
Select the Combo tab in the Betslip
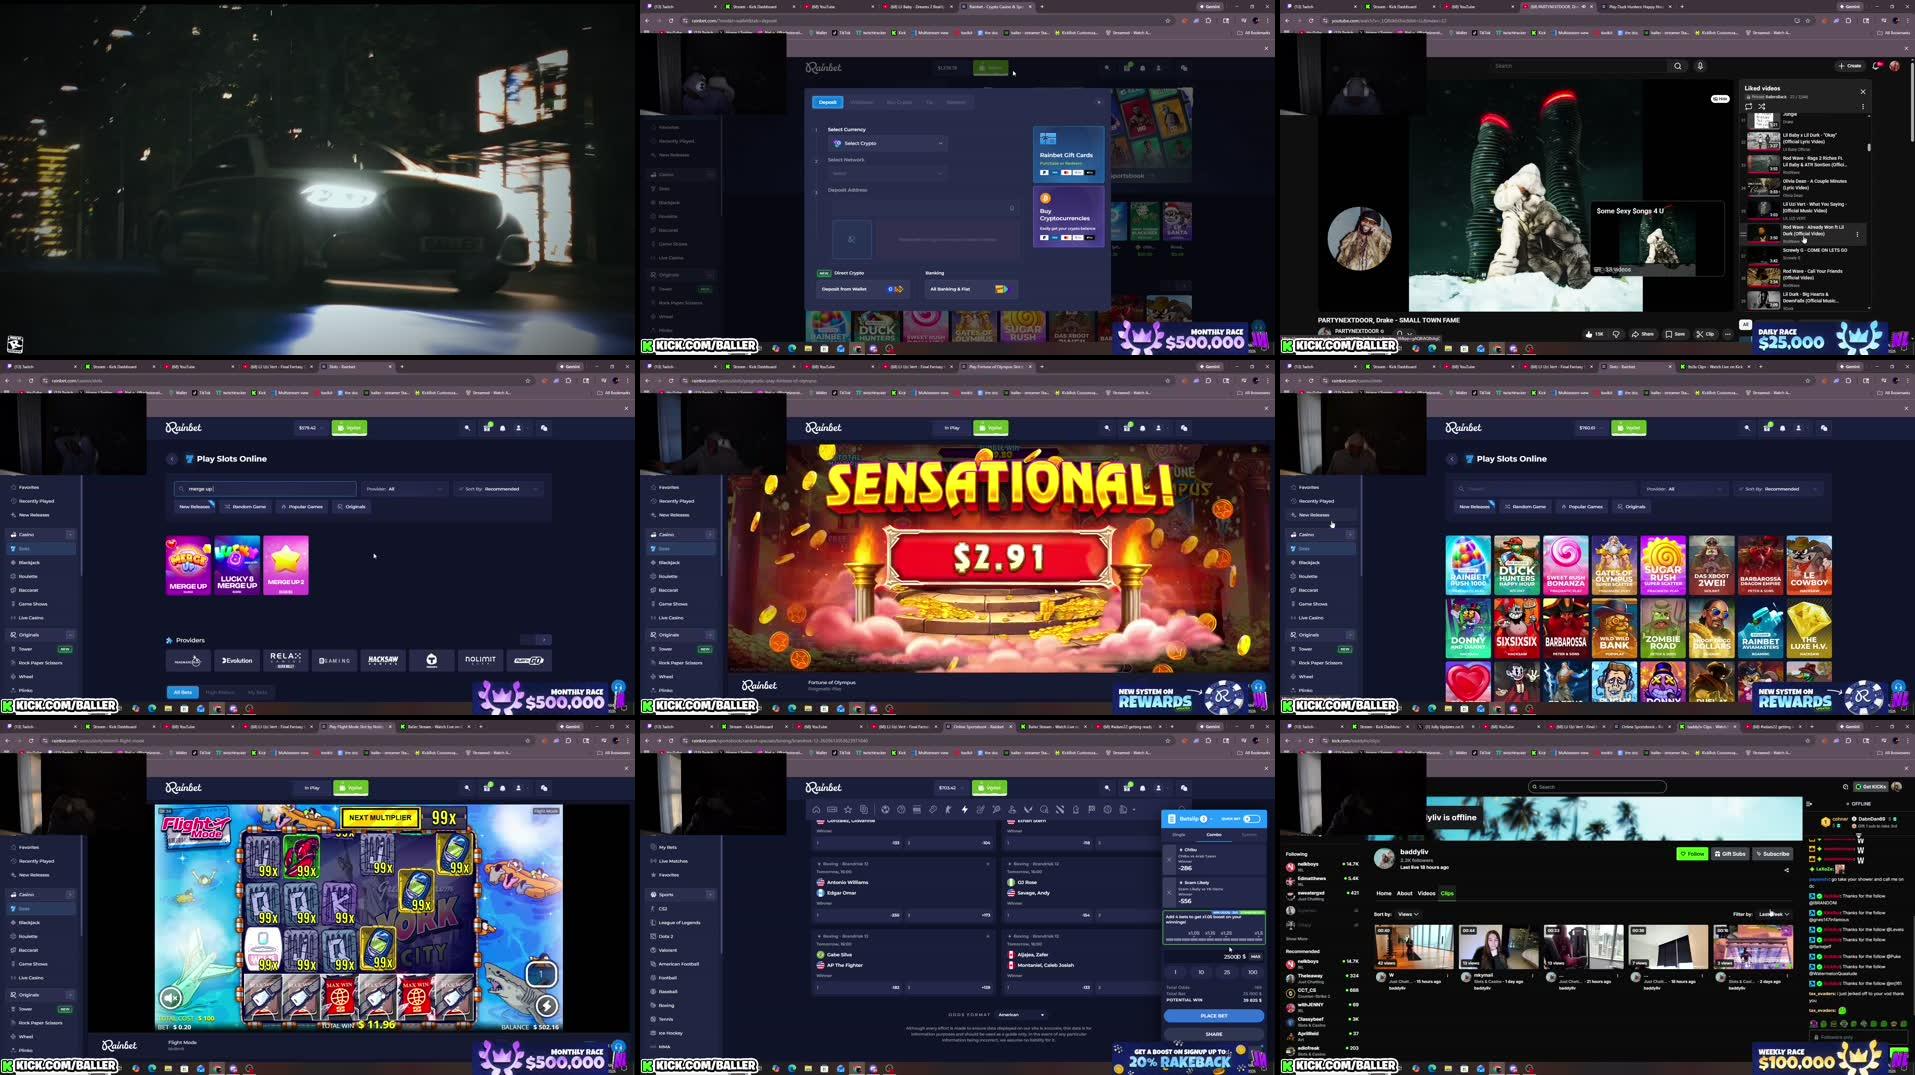tap(1212, 833)
